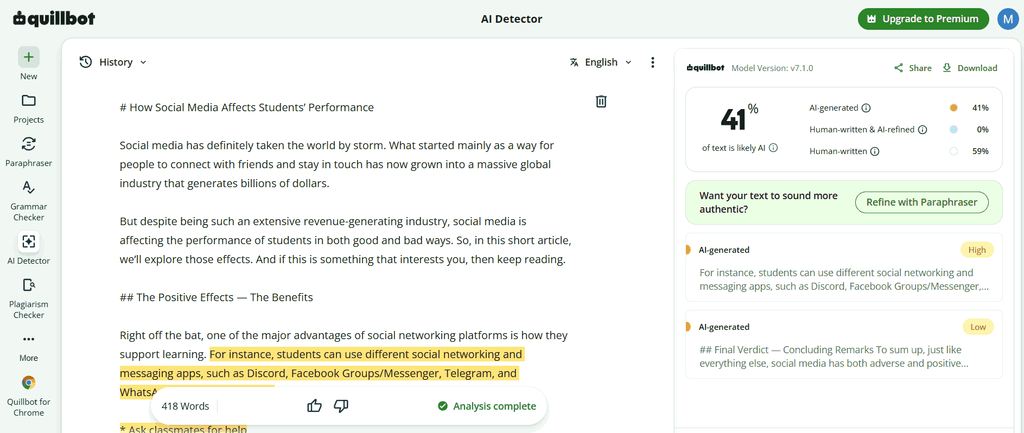Screen dimensions: 1024x433
Task: Click the AI Detector page title
Action: click(511, 19)
